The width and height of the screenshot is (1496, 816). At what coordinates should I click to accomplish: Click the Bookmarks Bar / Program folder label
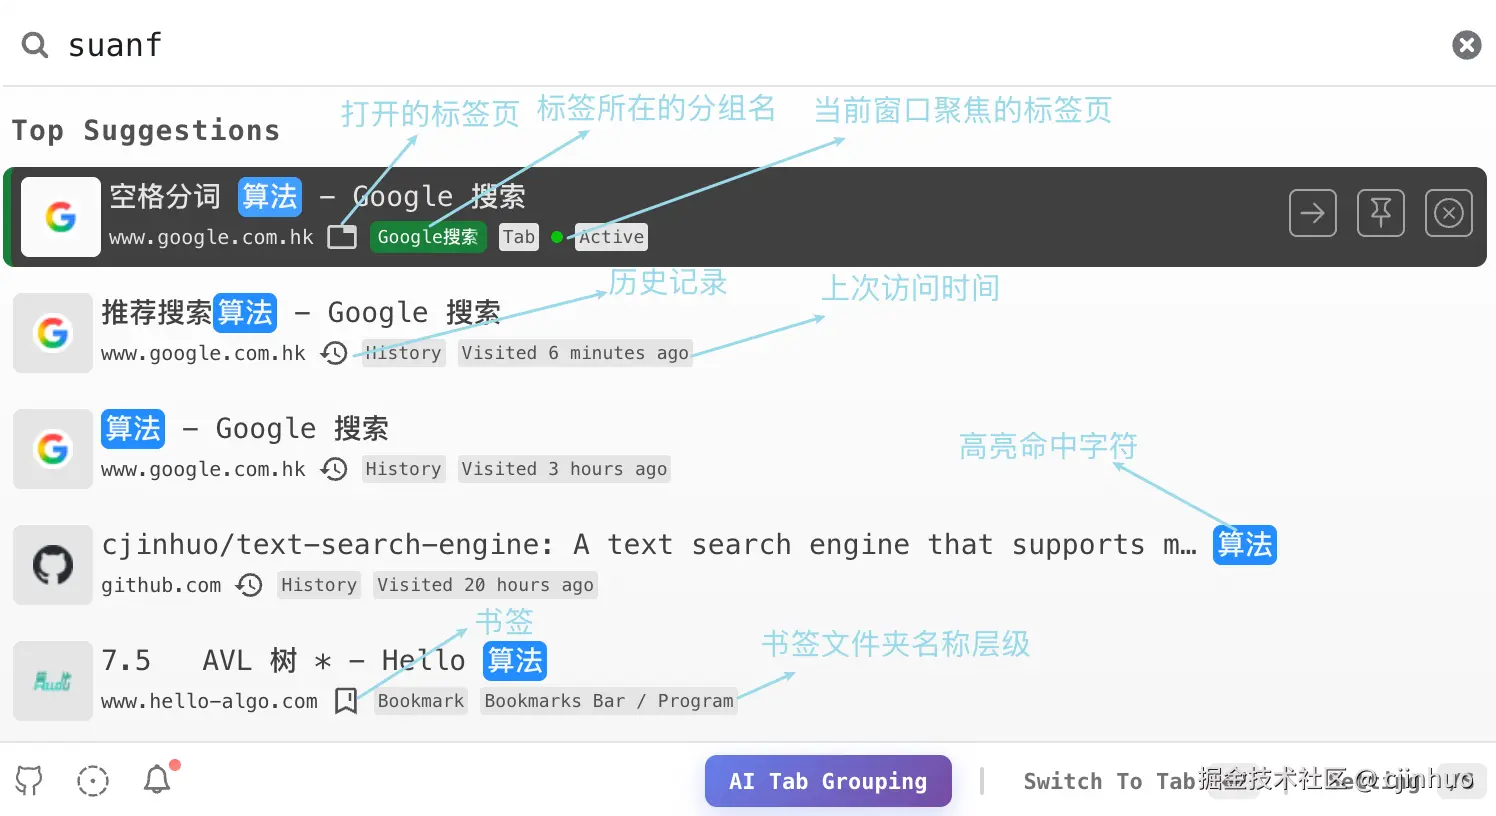pyautogui.click(x=609, y=701)
